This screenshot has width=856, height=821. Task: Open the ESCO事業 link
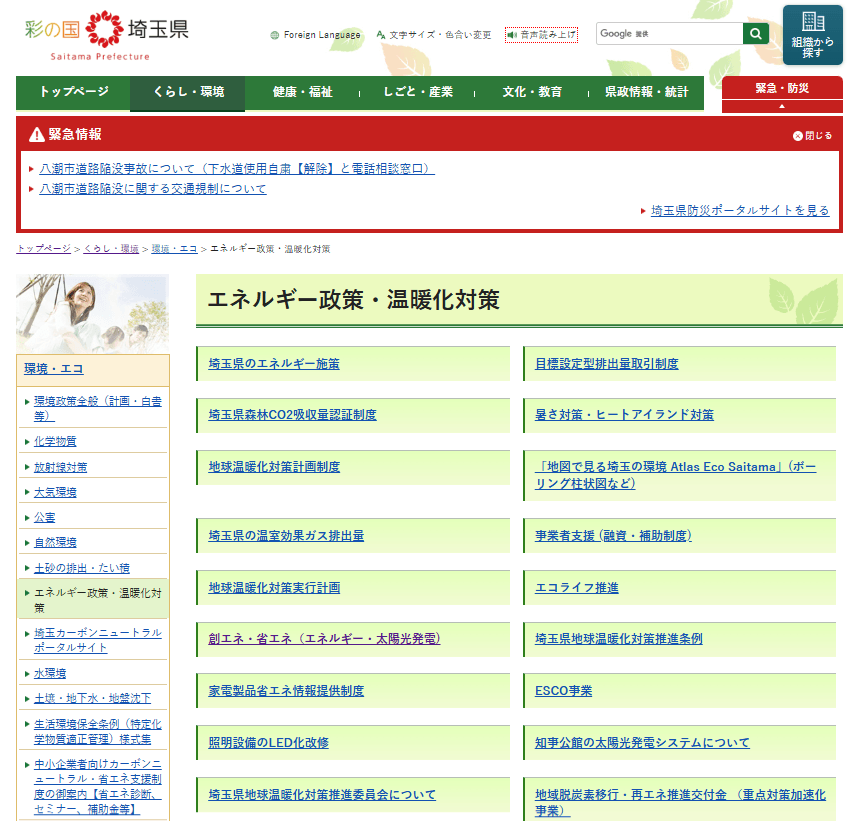(563, 691)
